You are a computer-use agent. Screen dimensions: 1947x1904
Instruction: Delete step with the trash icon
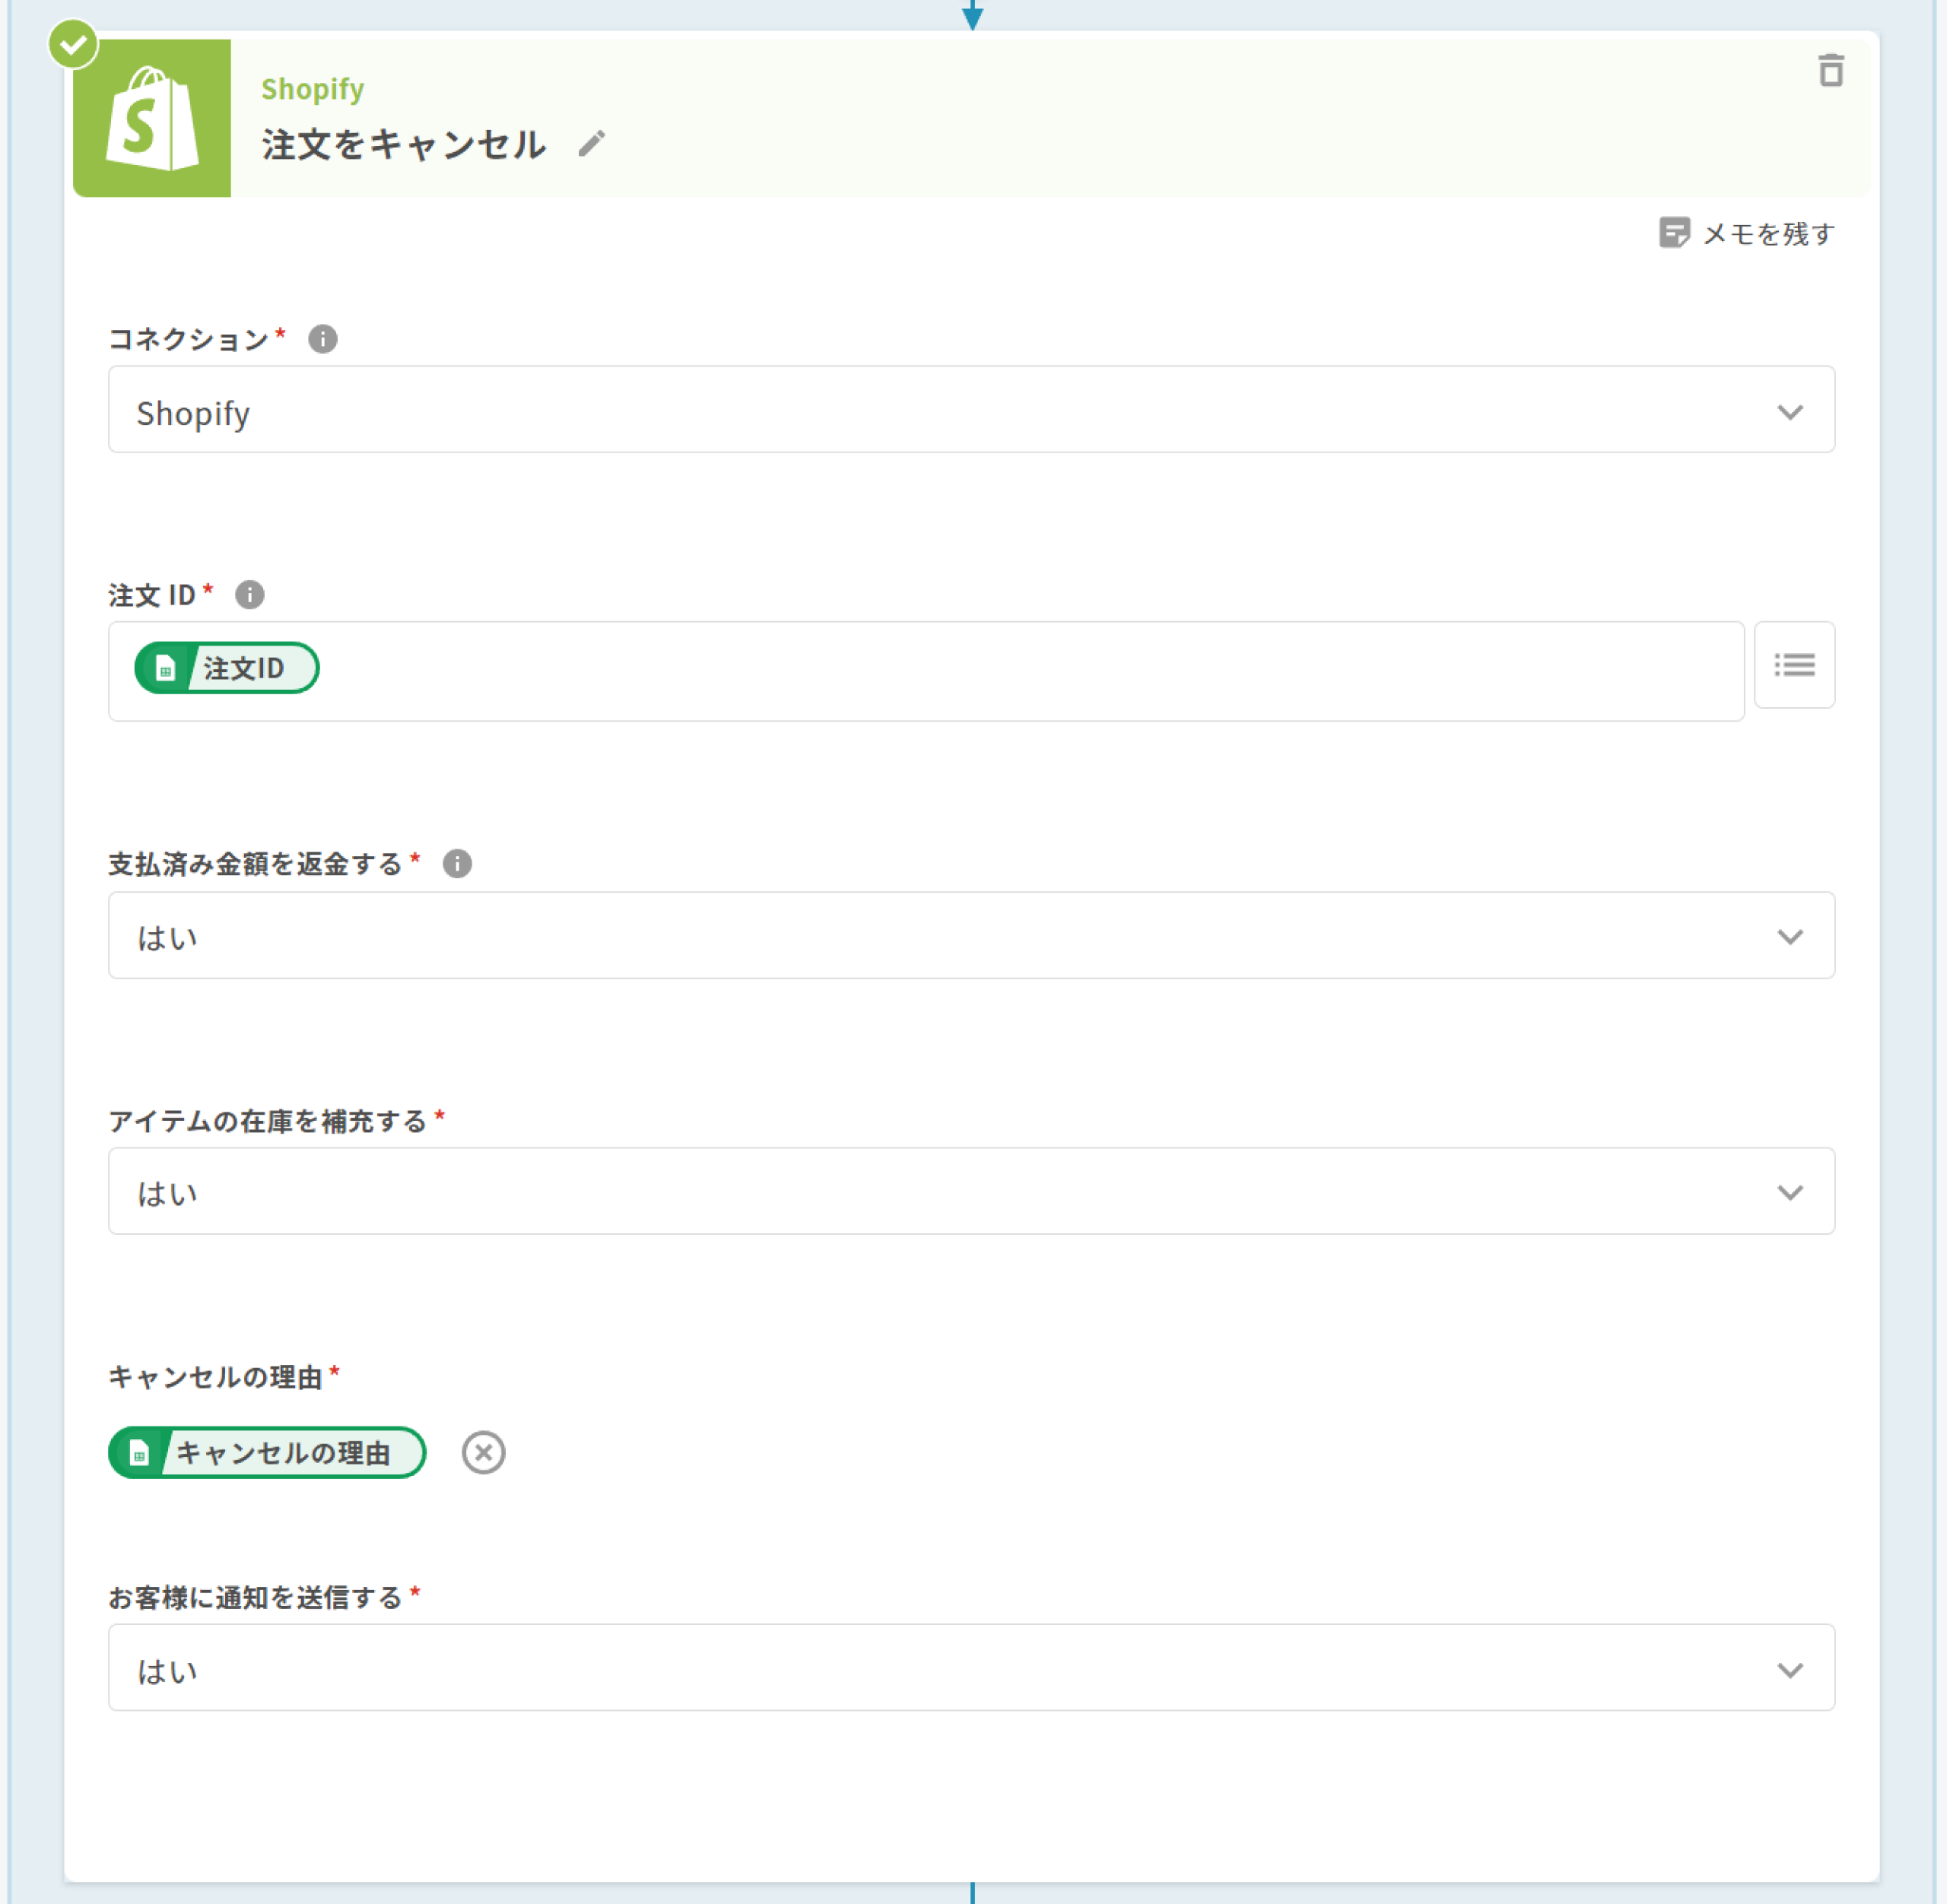[1830, 71]
